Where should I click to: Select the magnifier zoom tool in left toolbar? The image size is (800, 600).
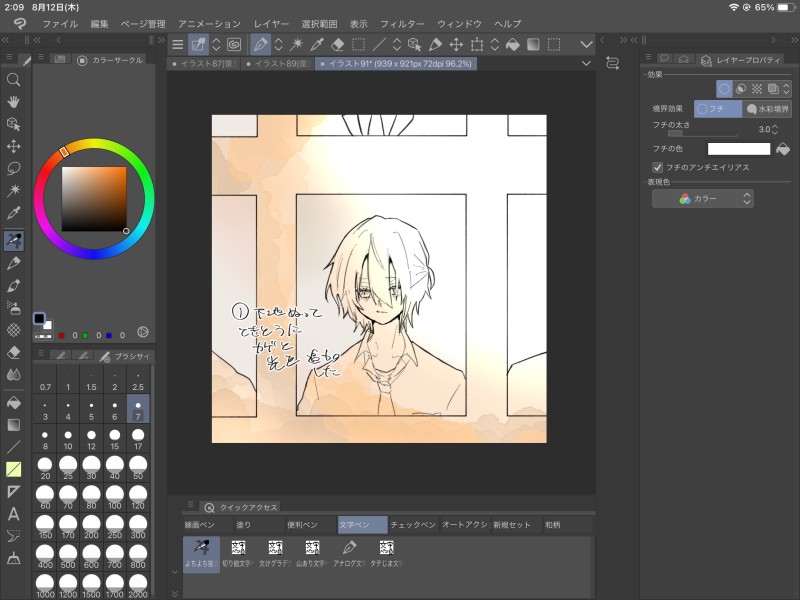click(14, 80)
